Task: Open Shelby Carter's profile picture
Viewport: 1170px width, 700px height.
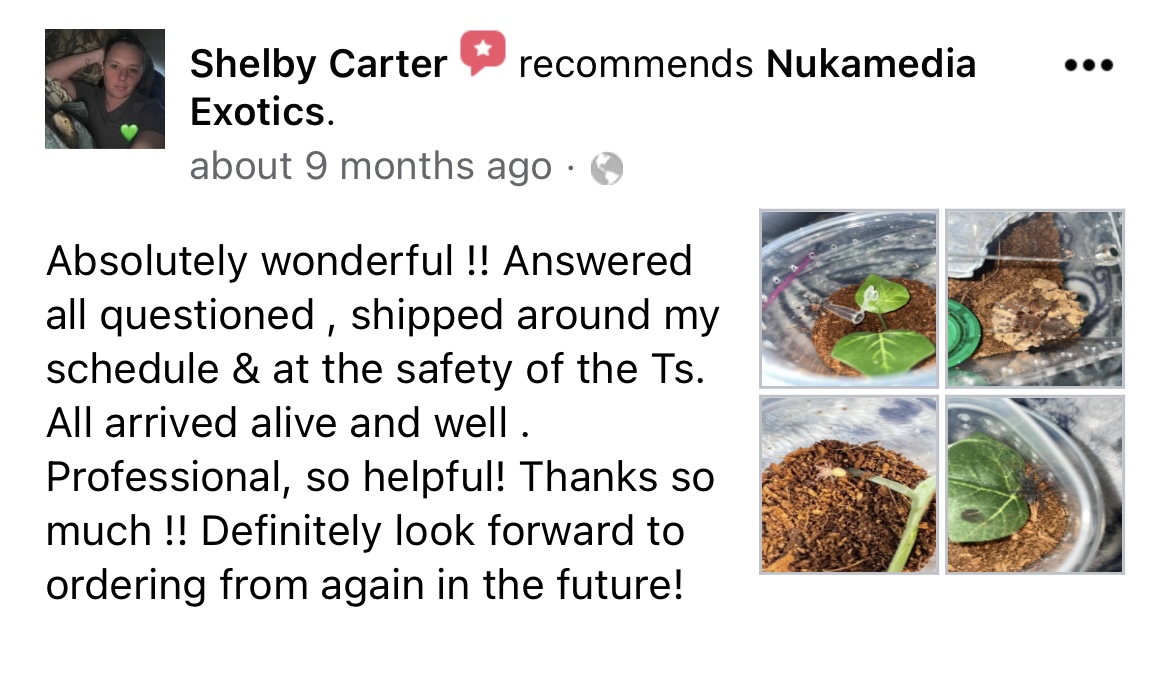Action: pyautogui.click(x=104, y=89)
